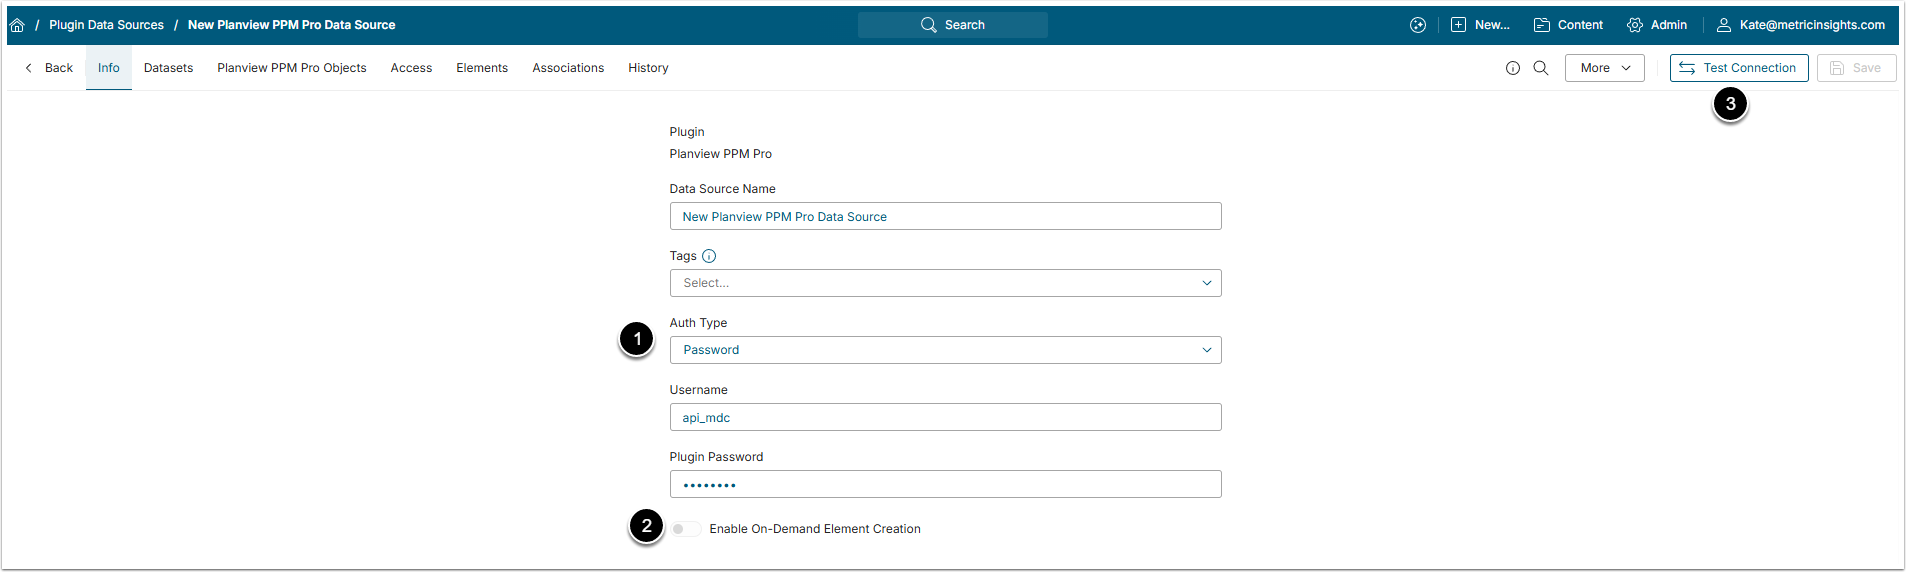Viewport: 1906px width, 572px height.
Task: Click the Test Connection button
Action: point(1738,68)
